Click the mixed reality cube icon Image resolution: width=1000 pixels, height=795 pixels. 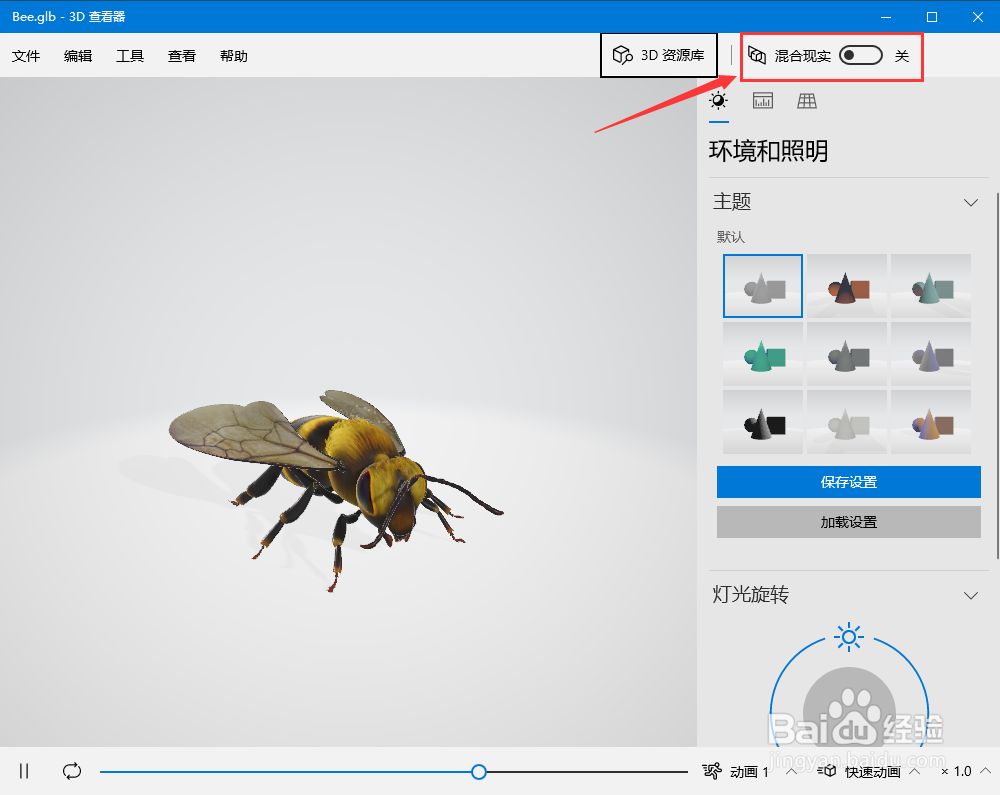coord(757,55)
